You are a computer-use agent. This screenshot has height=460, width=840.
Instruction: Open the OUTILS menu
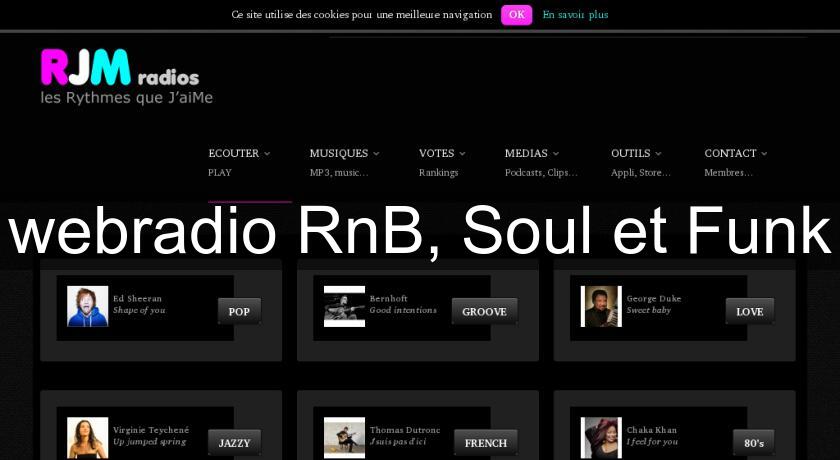pyautogui.click(x=631, y=153)
